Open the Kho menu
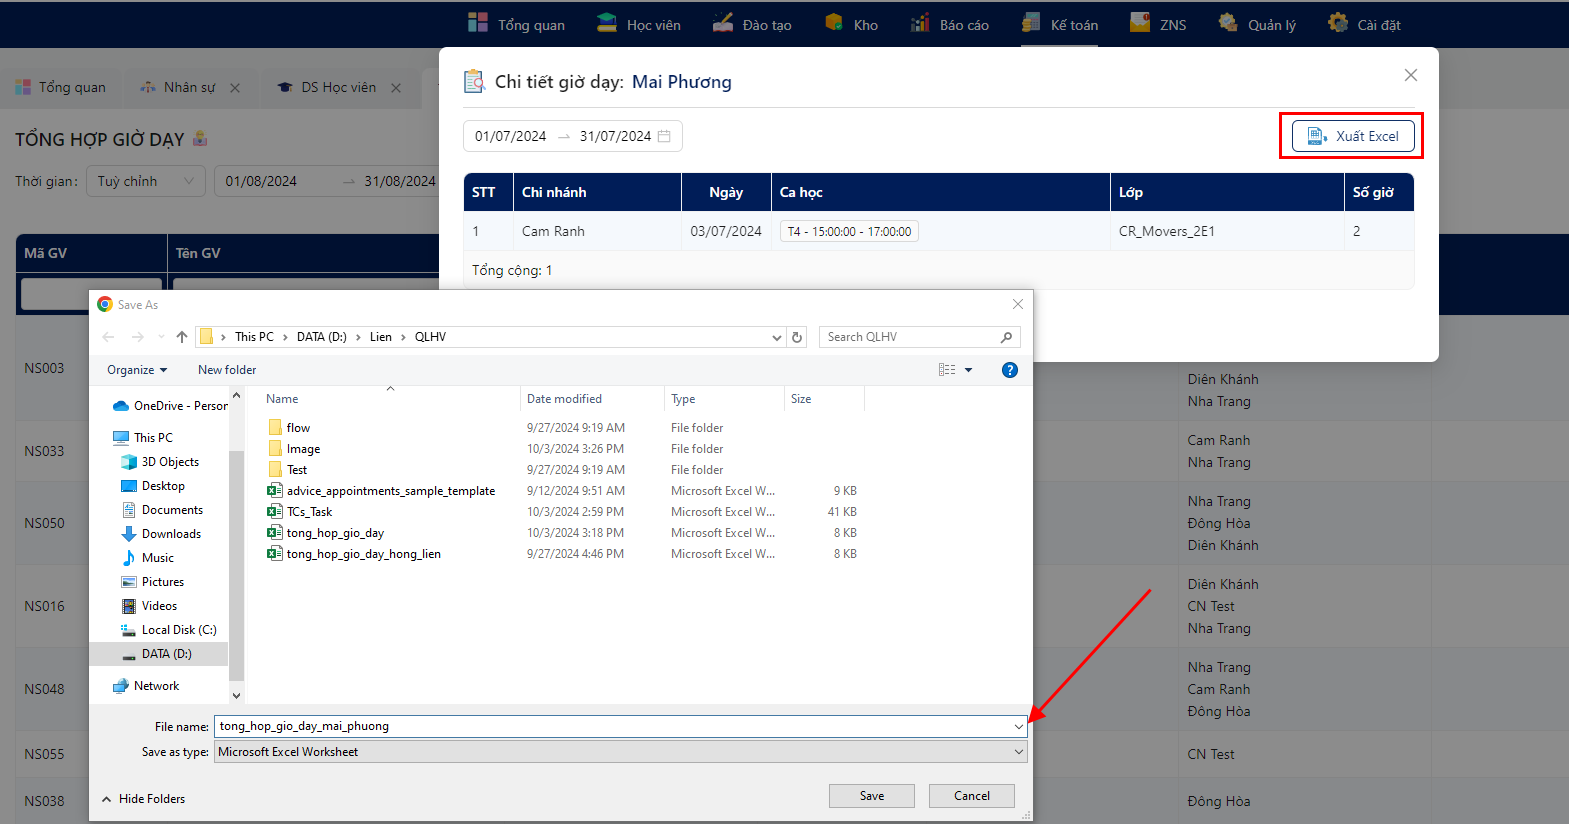 click(851, 24)
